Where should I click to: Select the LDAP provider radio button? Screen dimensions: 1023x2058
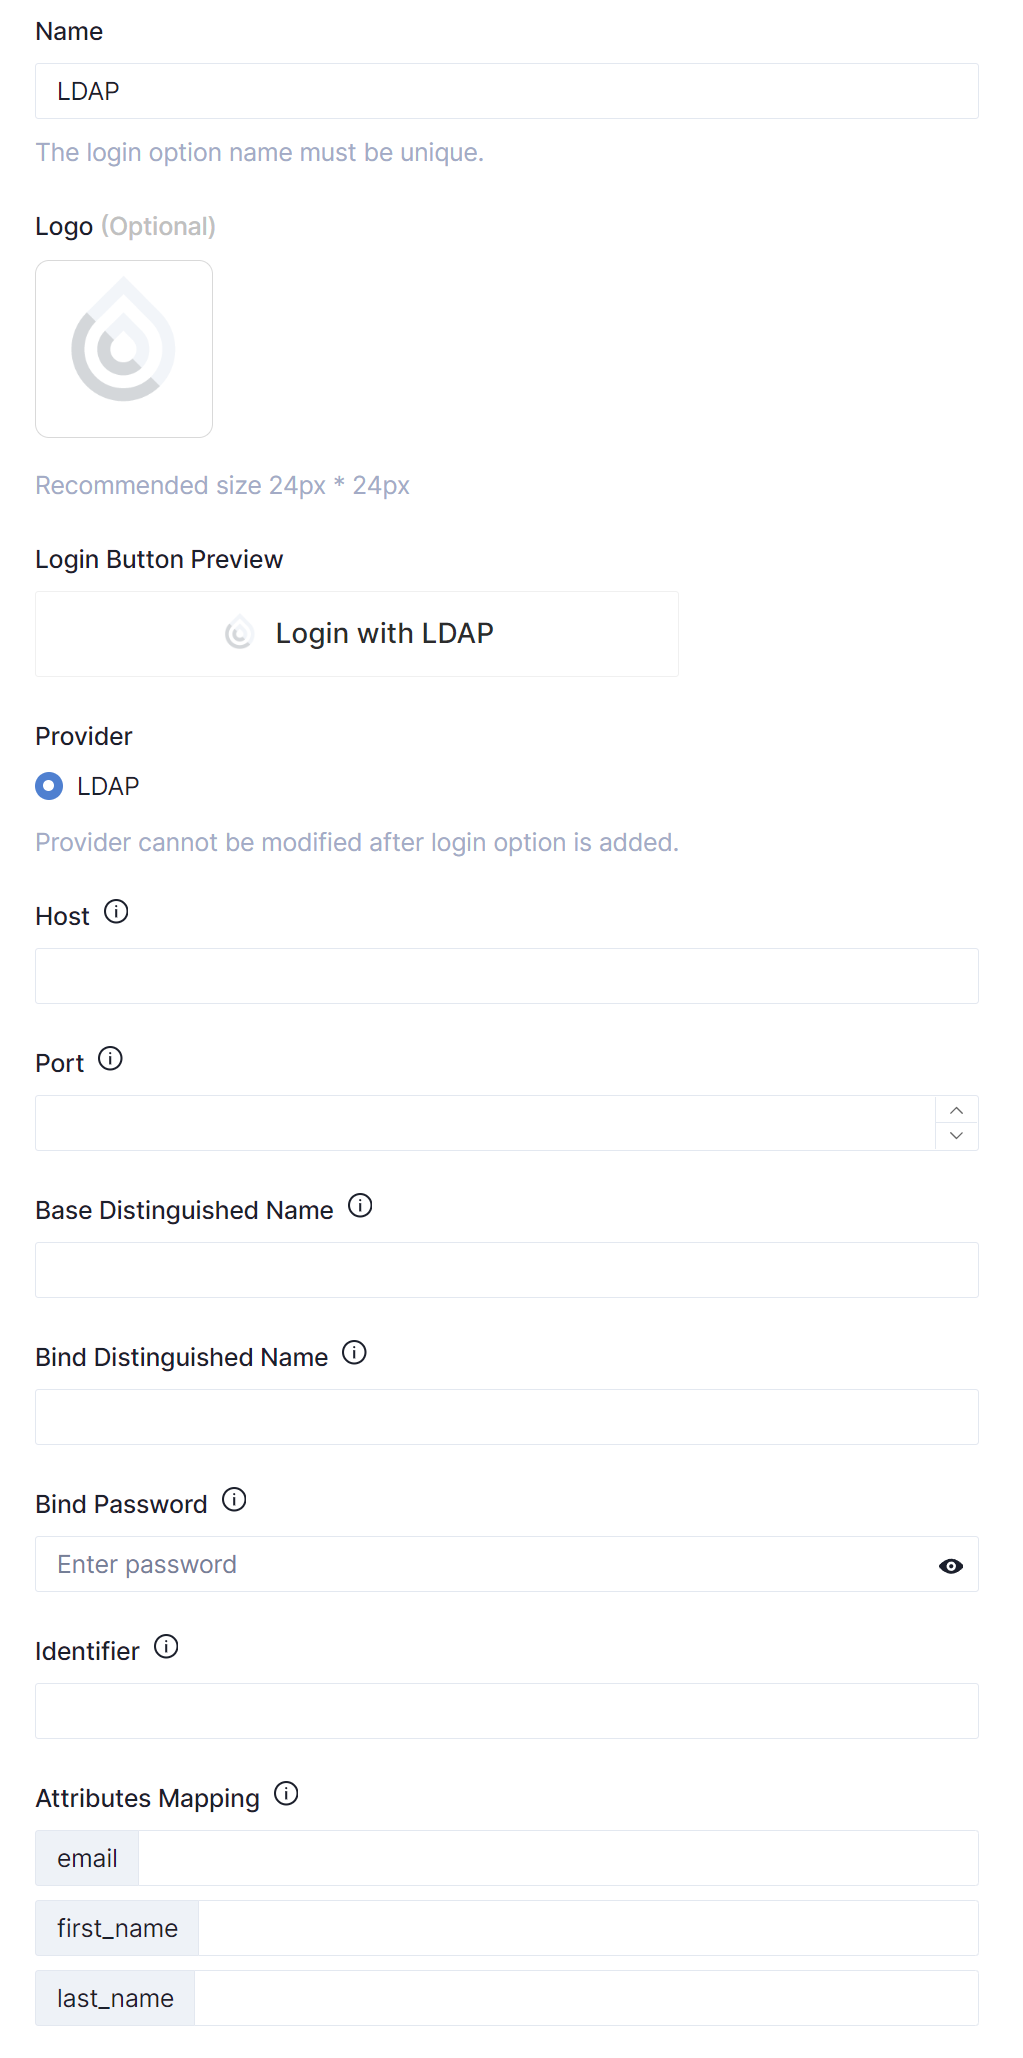pyautogui.click(x=49, y=786)
